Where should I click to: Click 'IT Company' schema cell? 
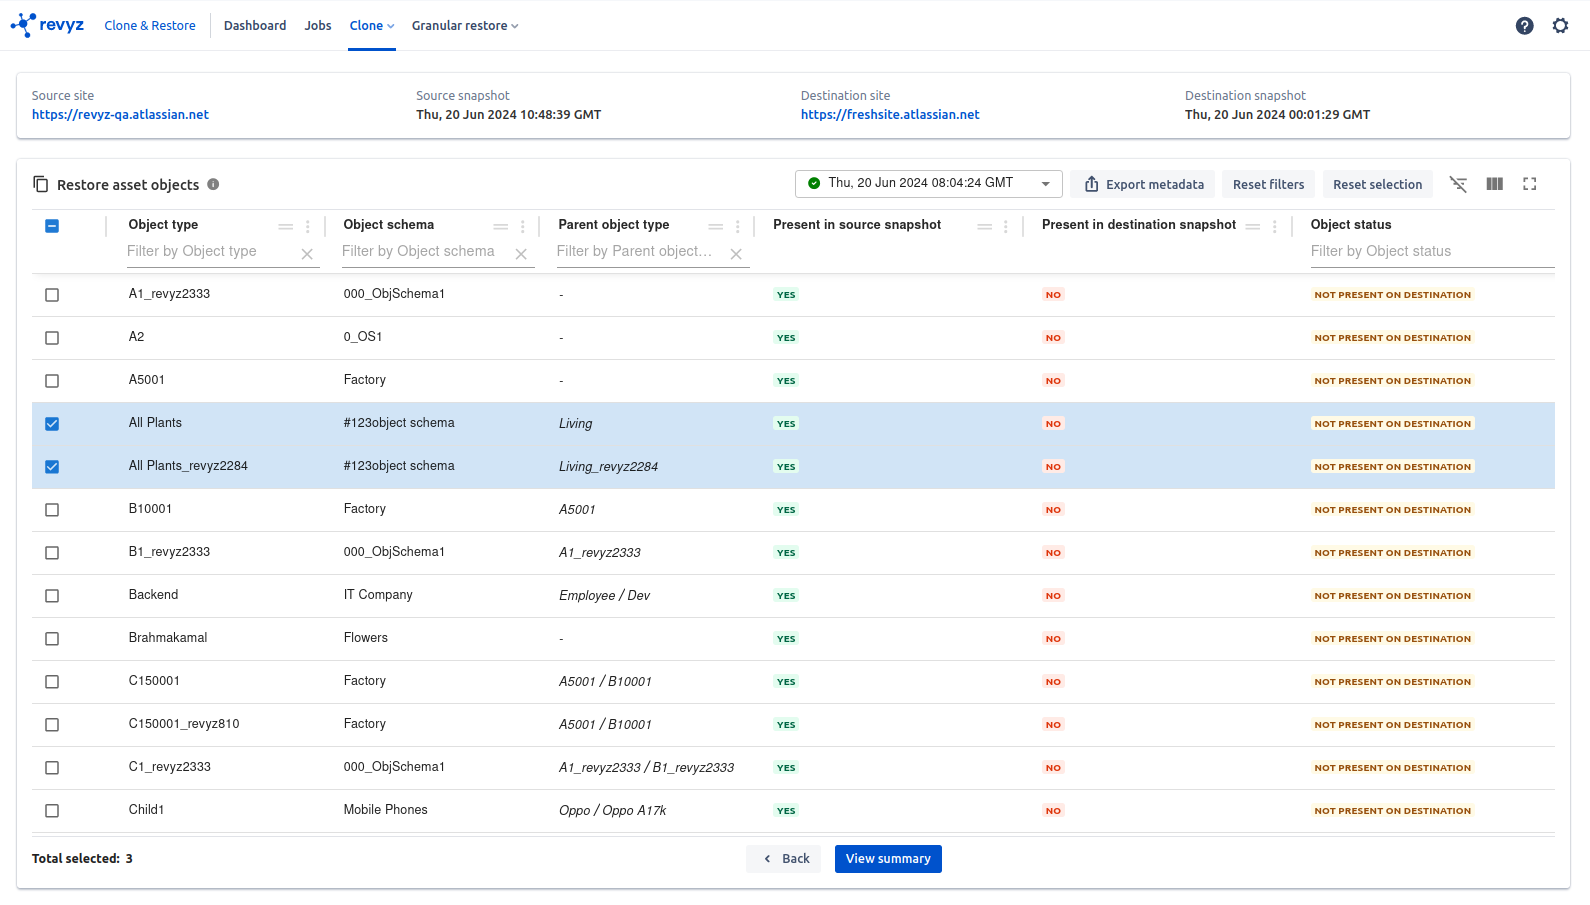(x=378, y=595)
